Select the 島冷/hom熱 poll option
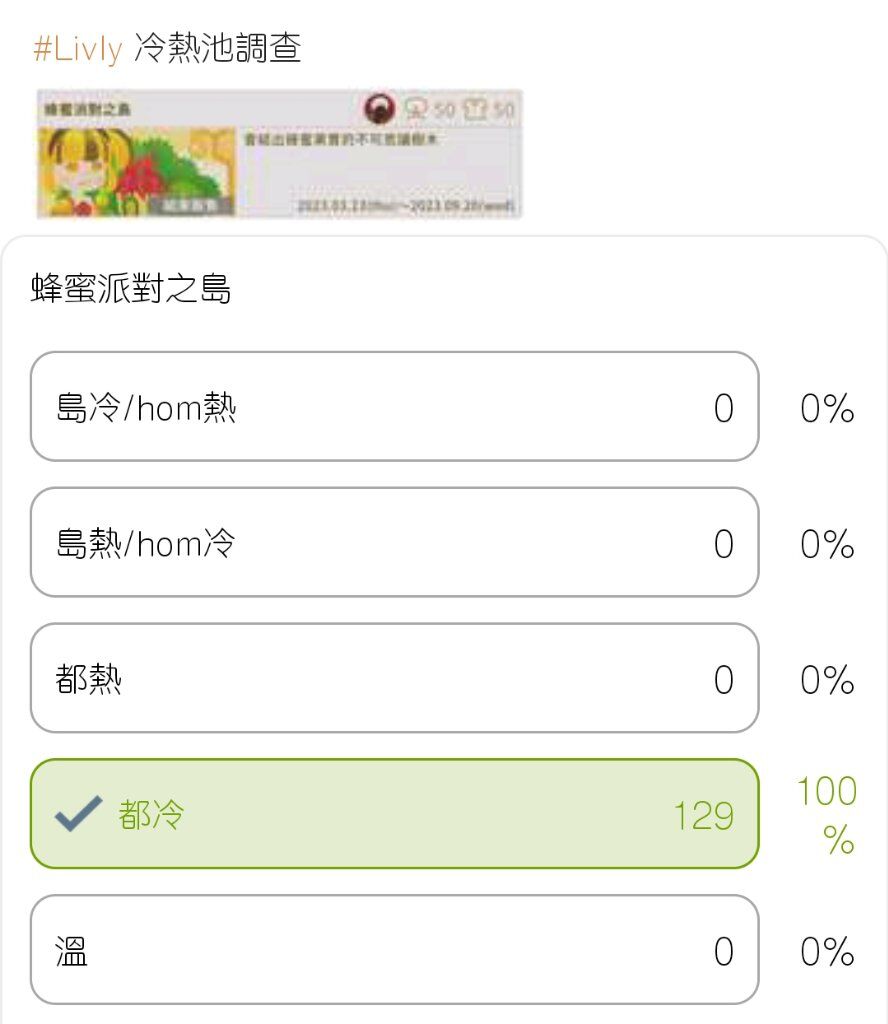Screen dimensions: 888x1024 [394, 407]
